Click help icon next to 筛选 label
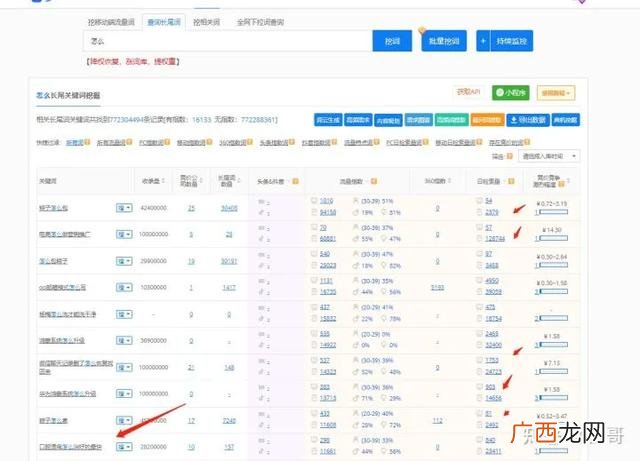The image size is (640, 461). click(509, 156)
